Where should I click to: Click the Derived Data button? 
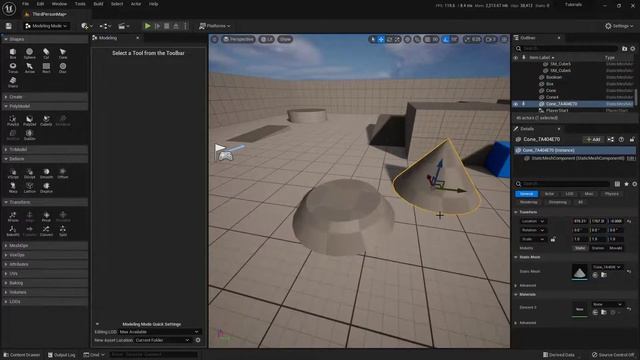(559, 355)
